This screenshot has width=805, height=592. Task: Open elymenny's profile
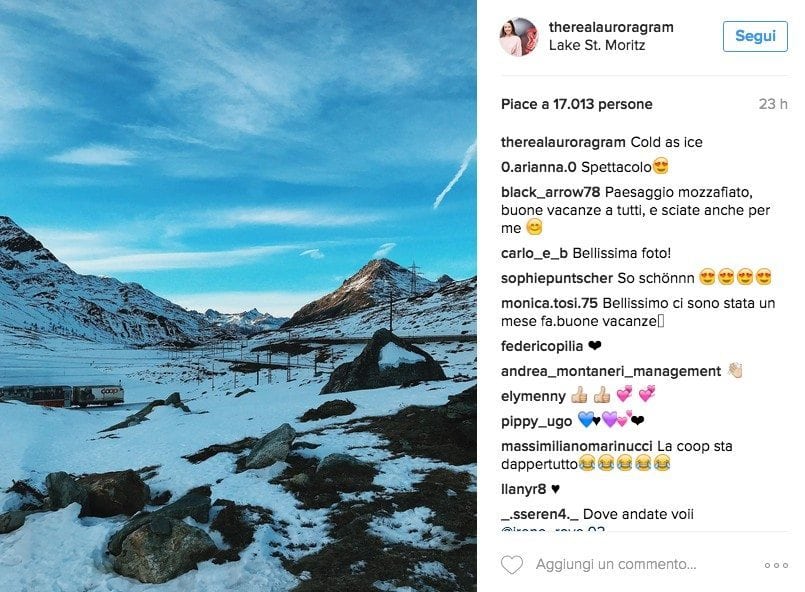coord(533,396)
